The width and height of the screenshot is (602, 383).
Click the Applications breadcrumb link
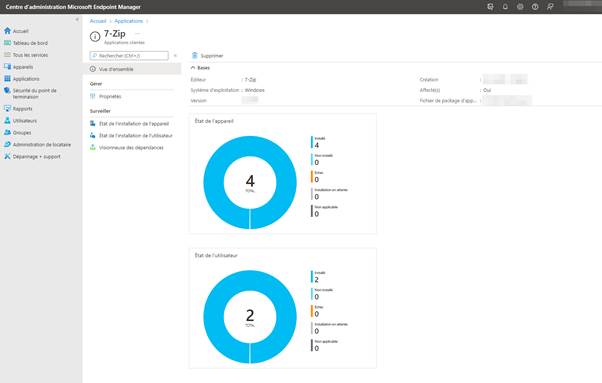pos(129,21)
